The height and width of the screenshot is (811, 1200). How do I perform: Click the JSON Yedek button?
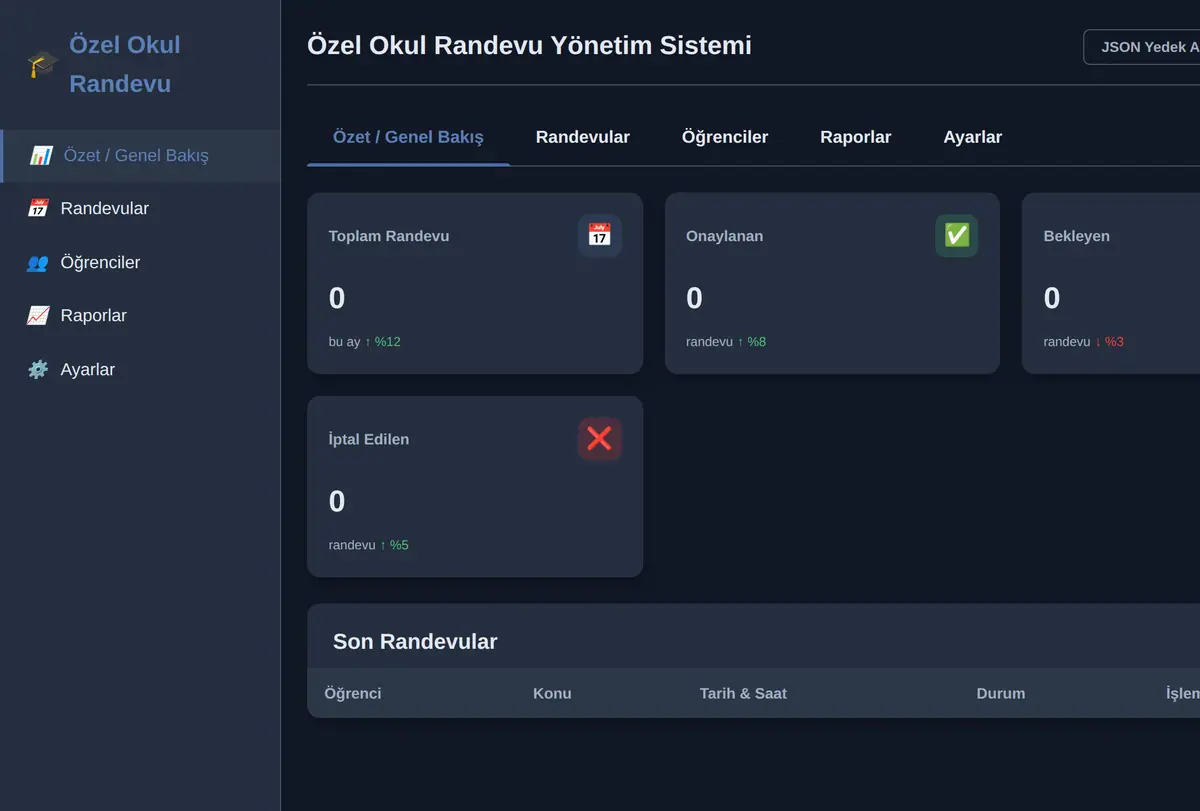1142,47
